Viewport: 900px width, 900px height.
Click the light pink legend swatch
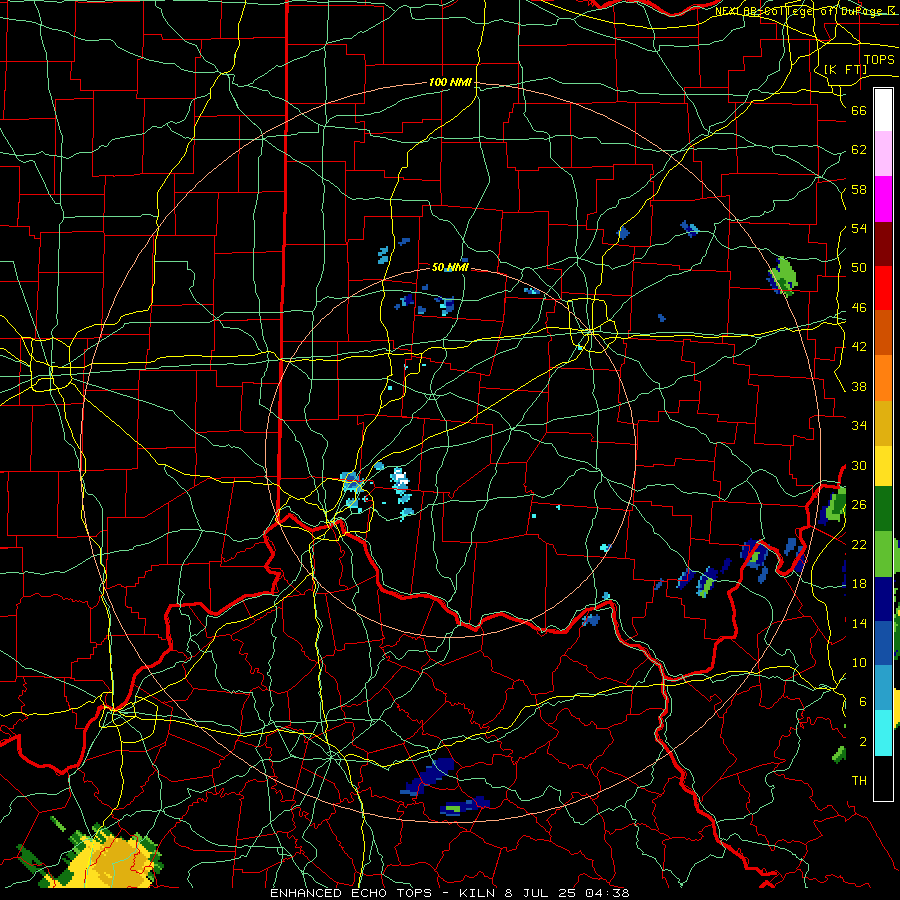point(883,154)
